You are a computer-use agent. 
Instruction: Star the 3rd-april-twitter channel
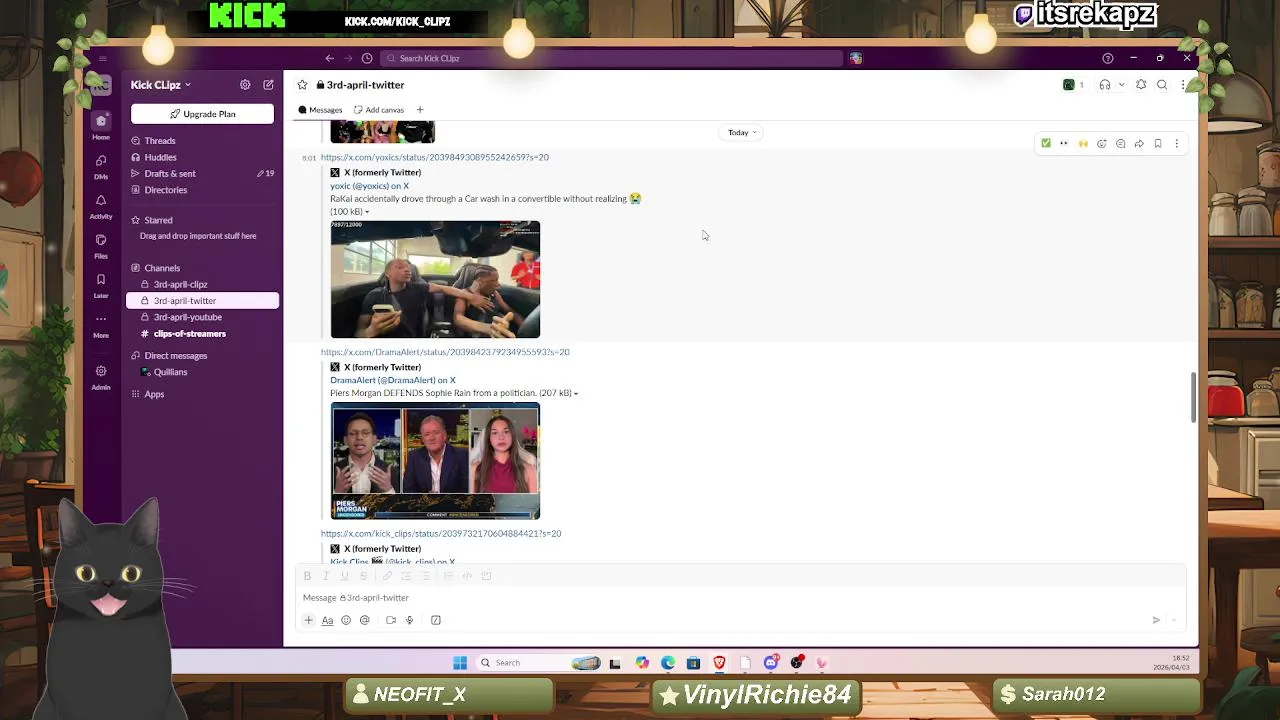[x=302, y=85]
